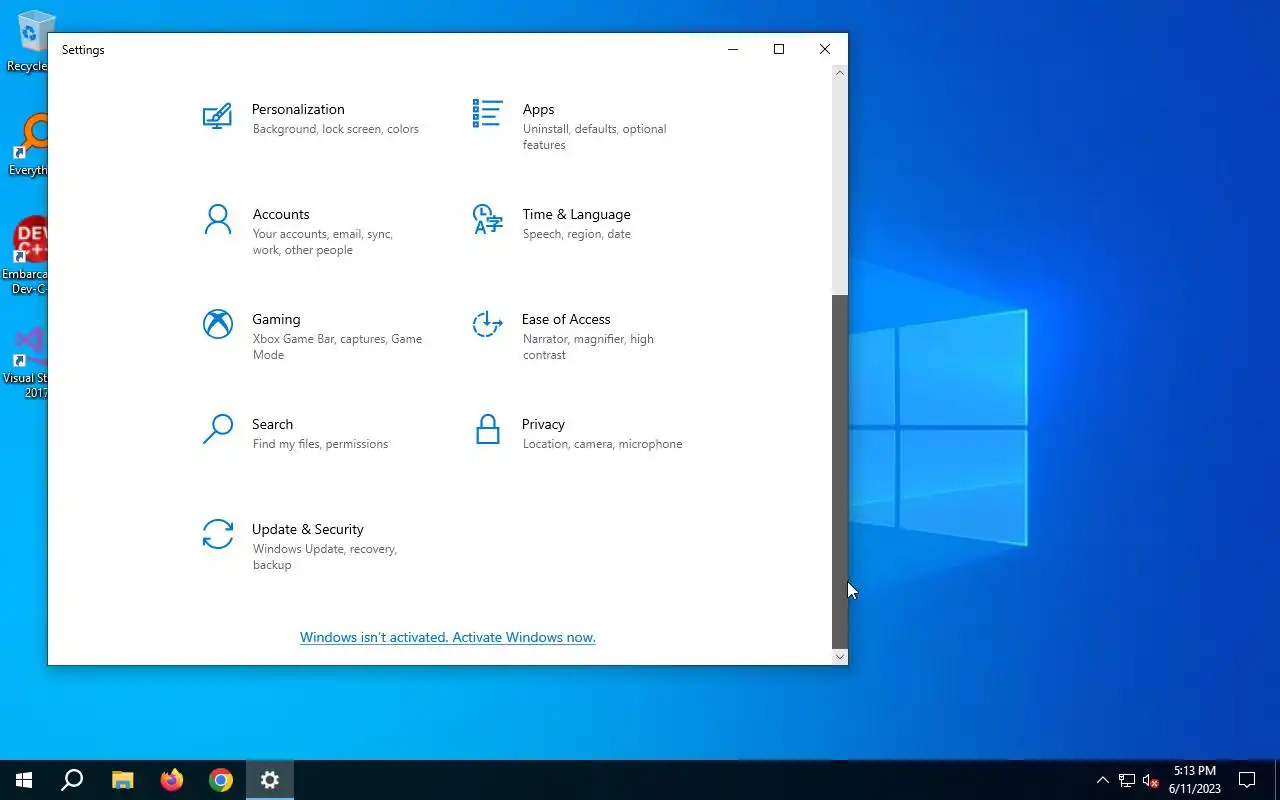
Task: Click the Windows isn't activated link
Action: point(448,637)
